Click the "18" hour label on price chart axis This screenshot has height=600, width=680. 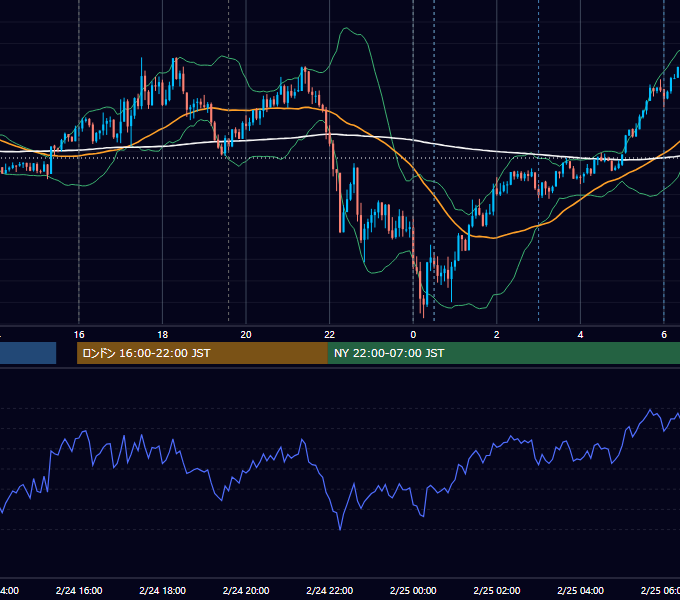point(163,335)
